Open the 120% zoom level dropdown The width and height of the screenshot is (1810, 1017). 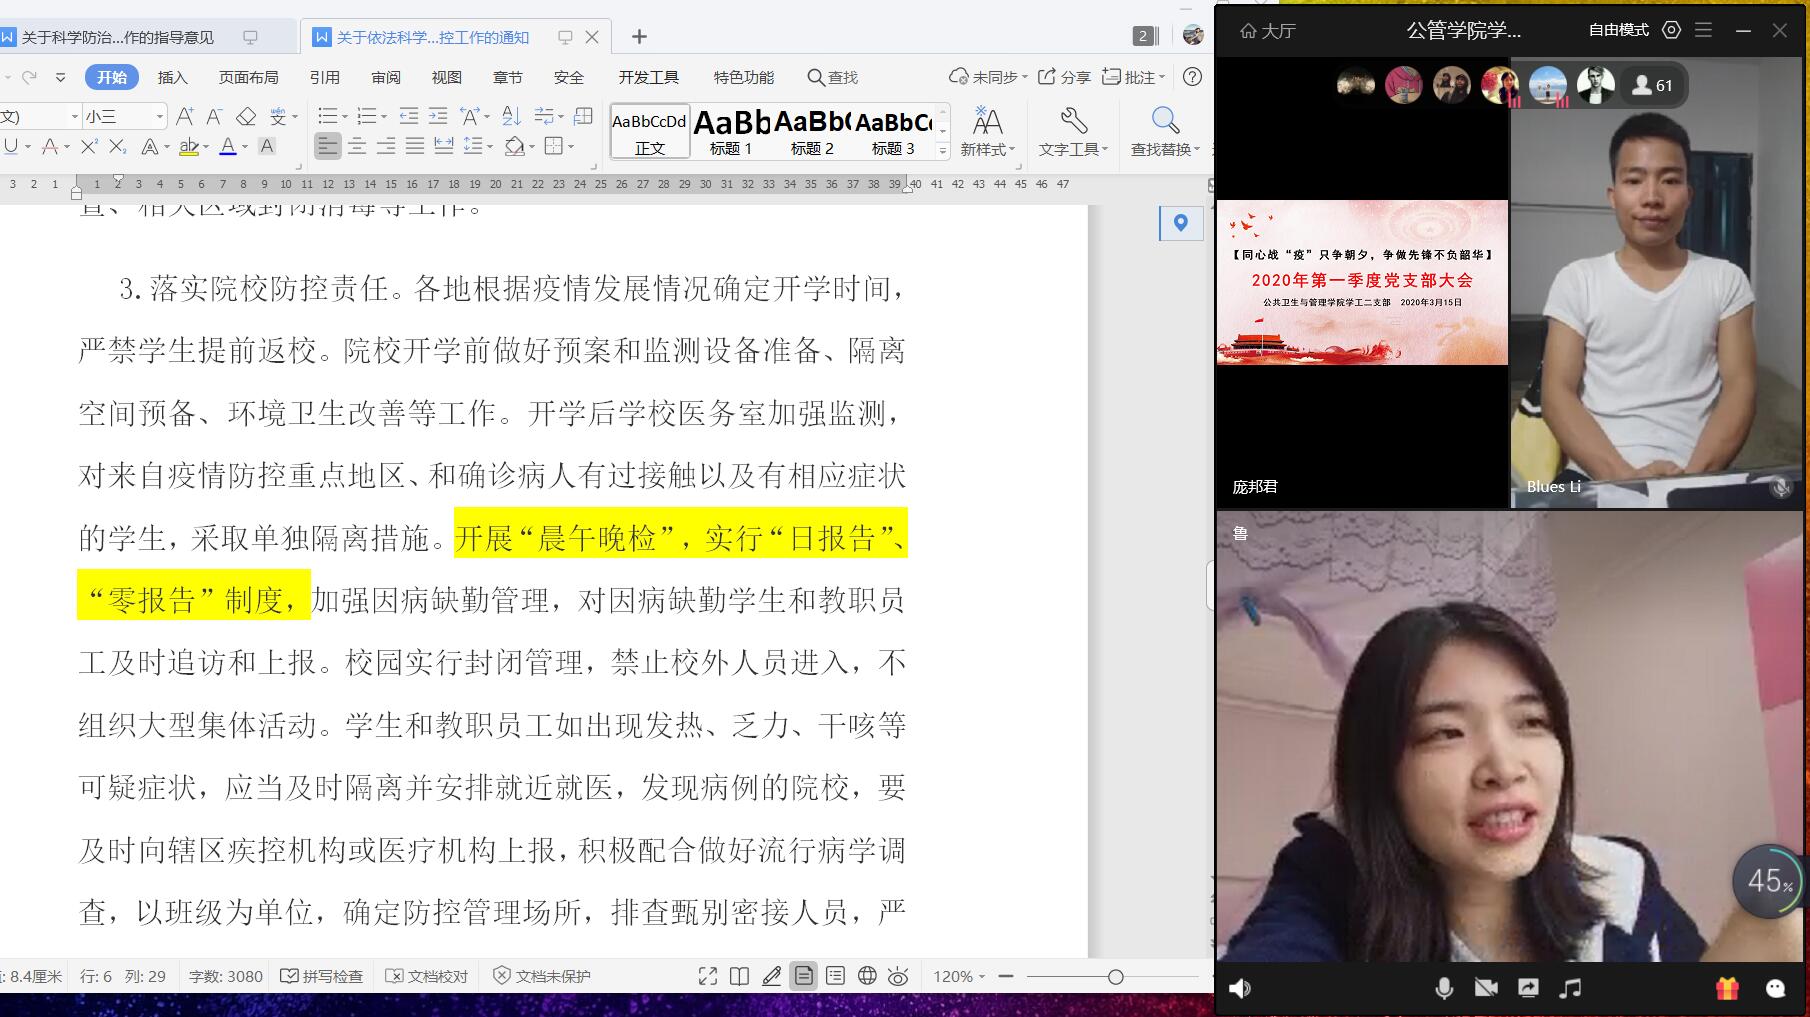pyautogui.click(x=959, y=976)
